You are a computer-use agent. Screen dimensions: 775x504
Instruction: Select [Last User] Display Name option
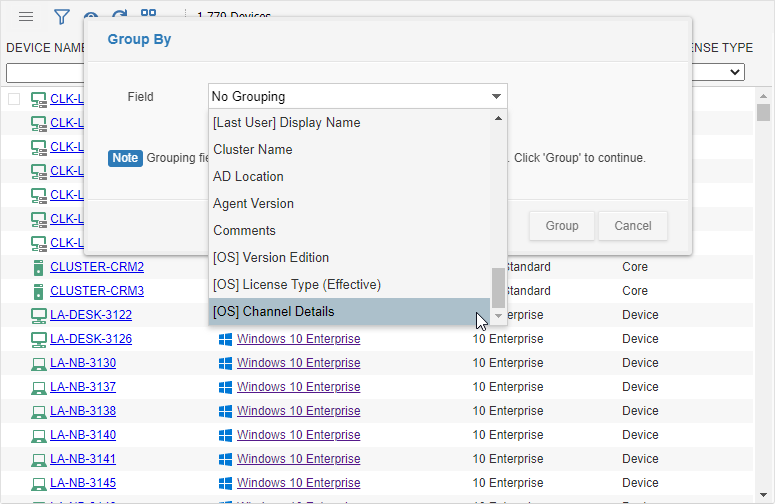point(349,123)
